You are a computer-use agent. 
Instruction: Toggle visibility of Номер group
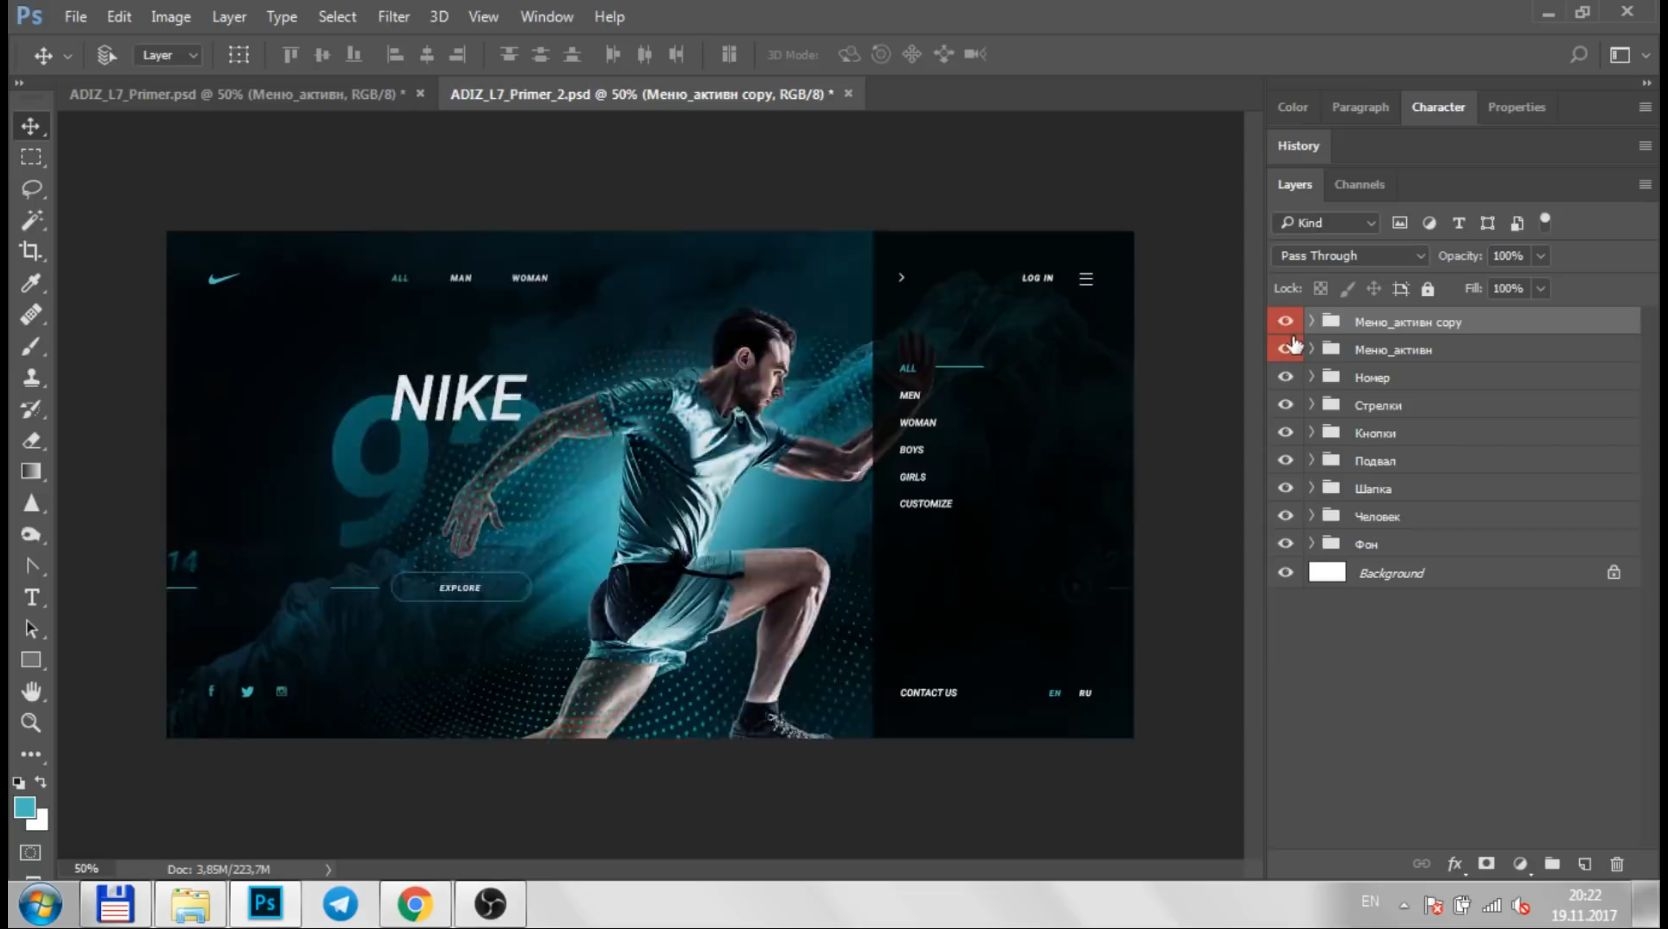(x=1285, y=377)
